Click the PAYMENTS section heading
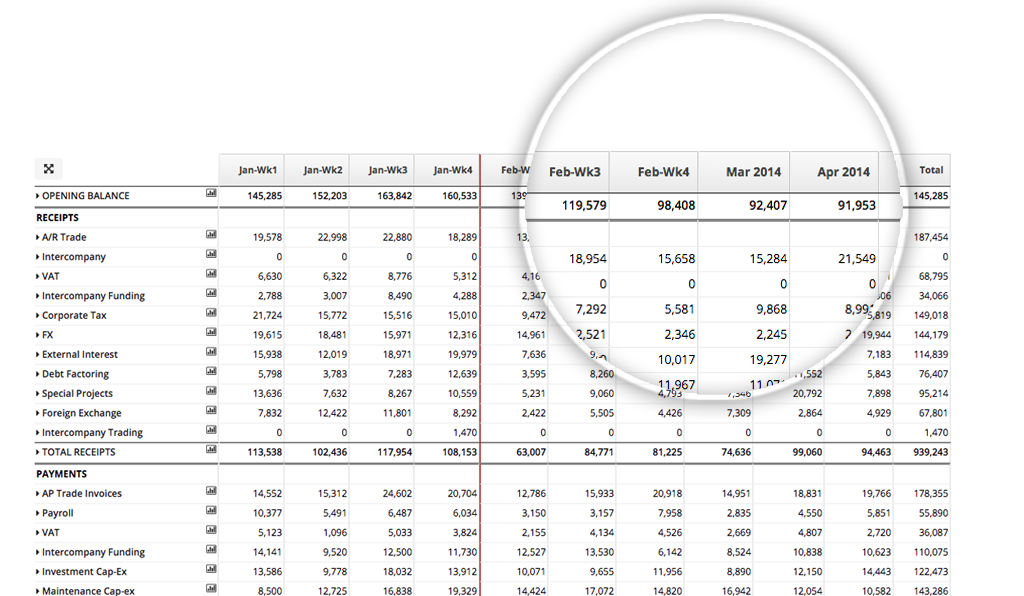The width and height of the screenshot is (1024, 596). point(61,475)
